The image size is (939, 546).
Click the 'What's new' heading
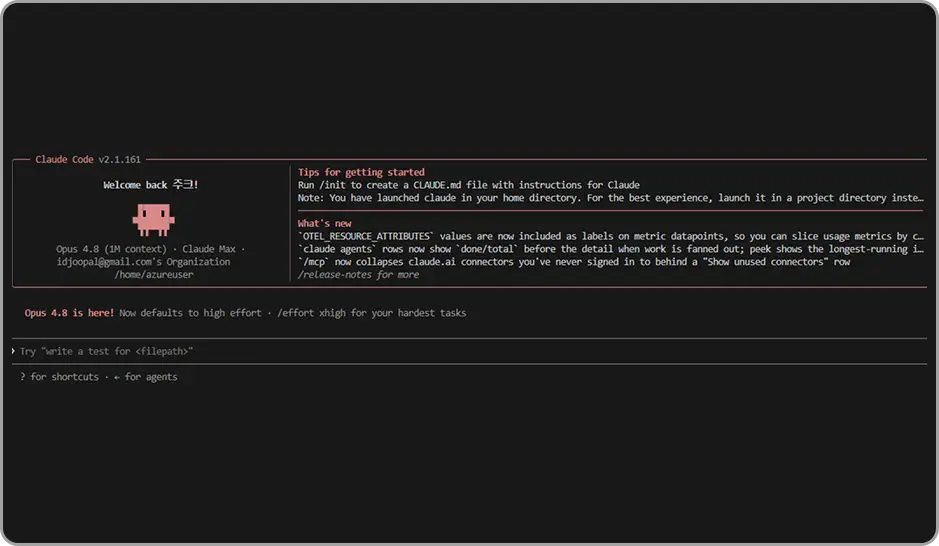[x=325, y=223]
